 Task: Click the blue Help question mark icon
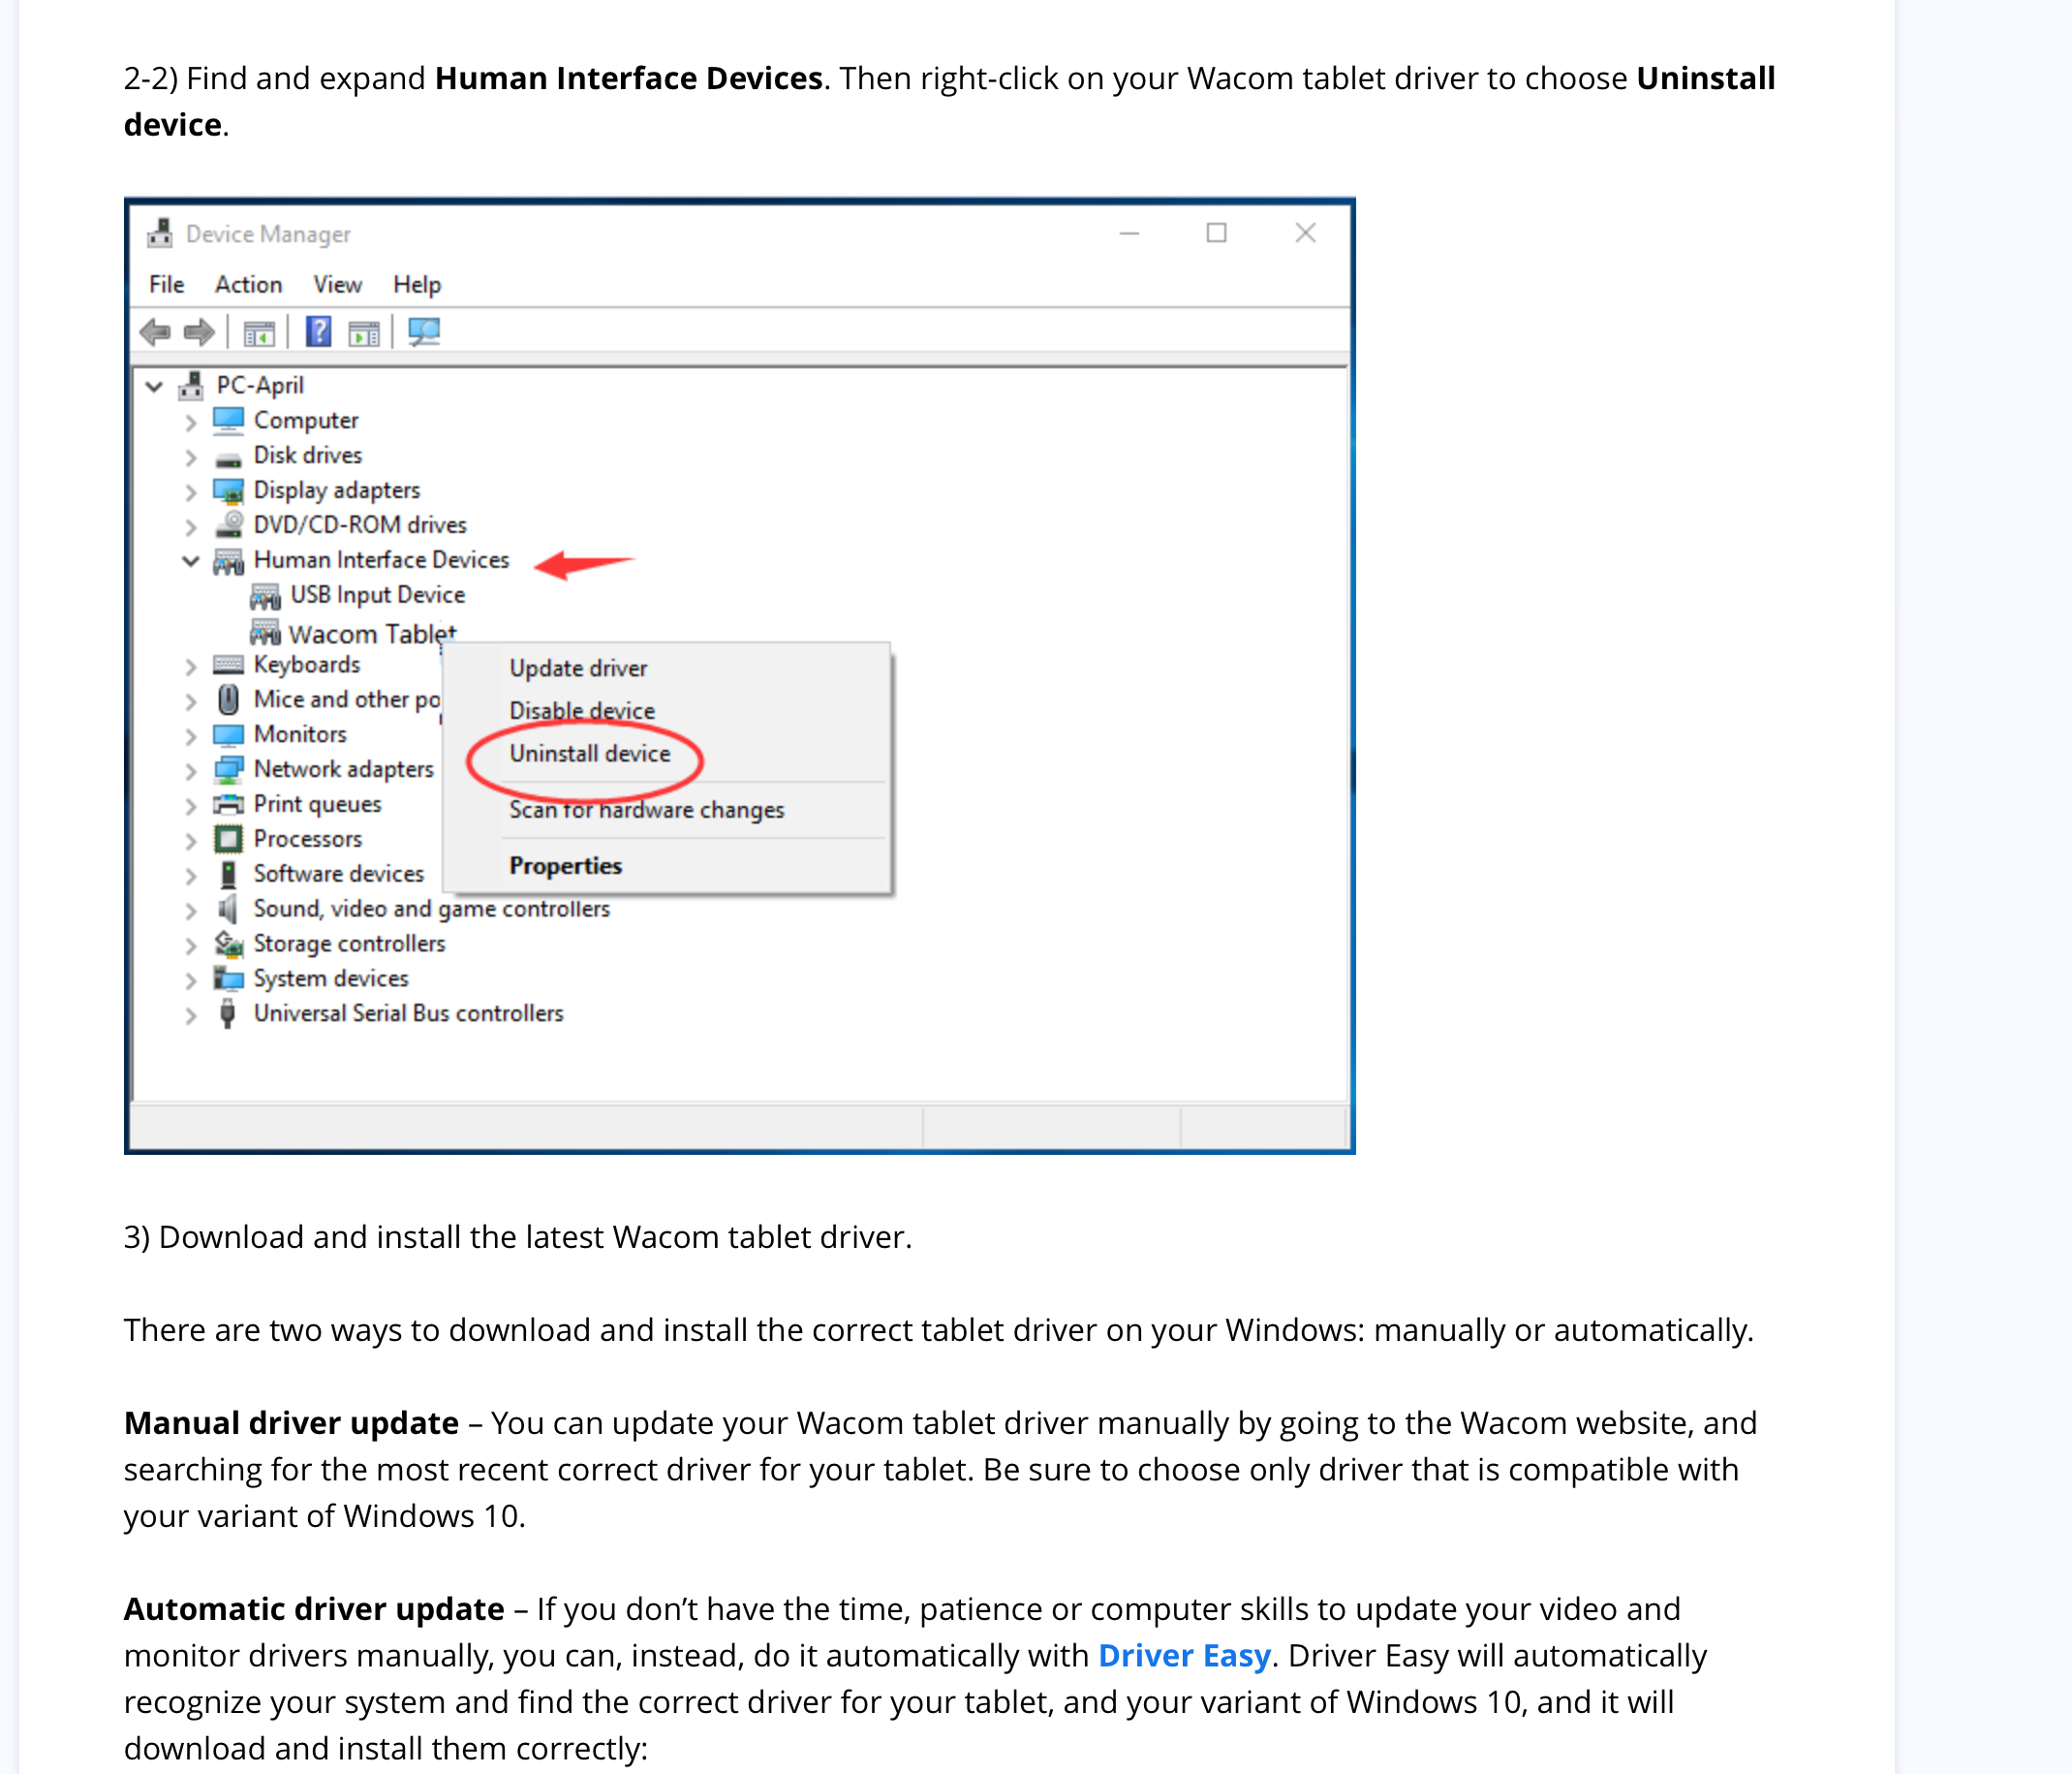point(318,331)
